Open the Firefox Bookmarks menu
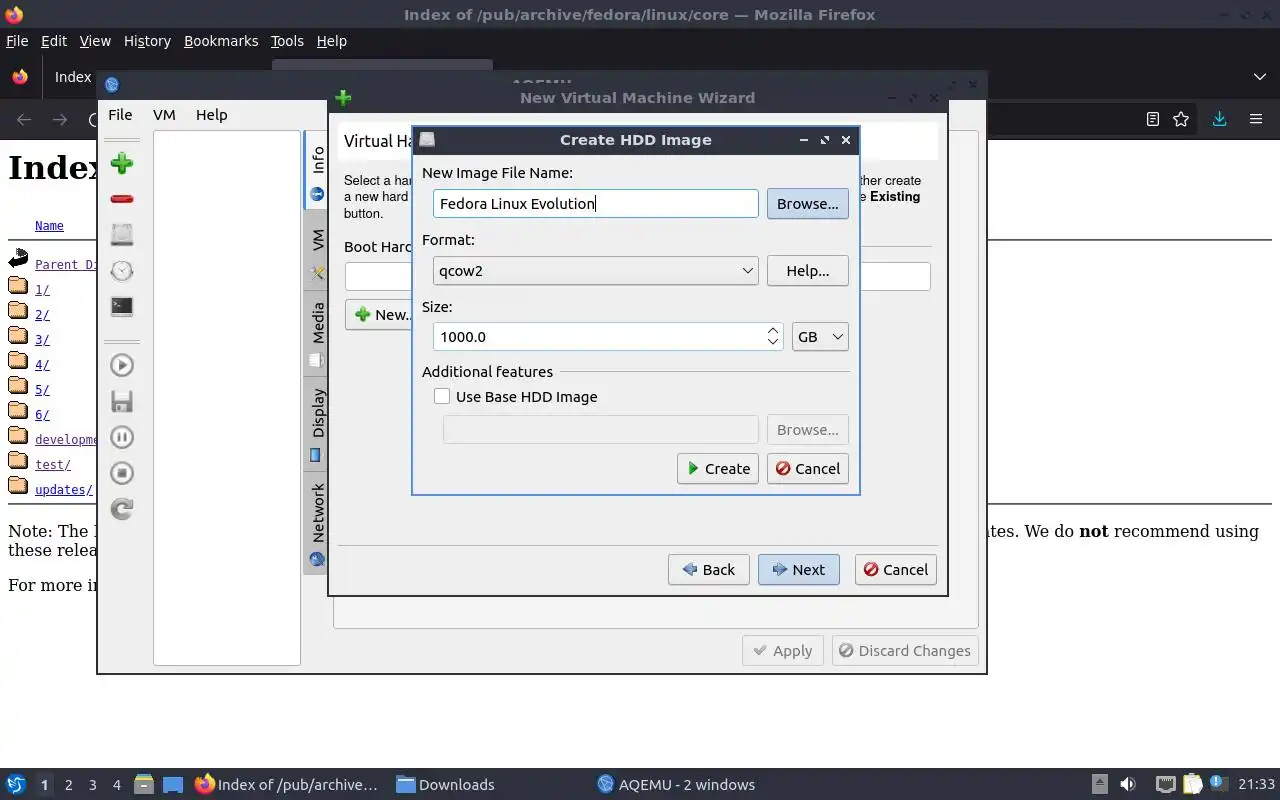 coord(221,41)
